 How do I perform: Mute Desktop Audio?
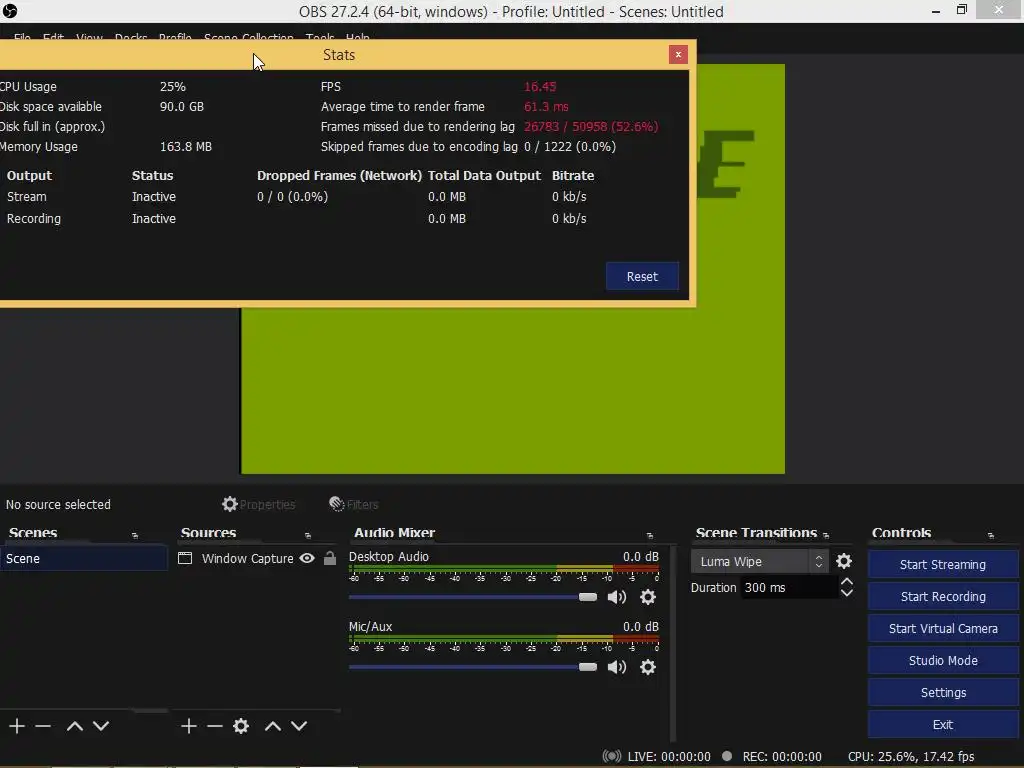(616, 597)
